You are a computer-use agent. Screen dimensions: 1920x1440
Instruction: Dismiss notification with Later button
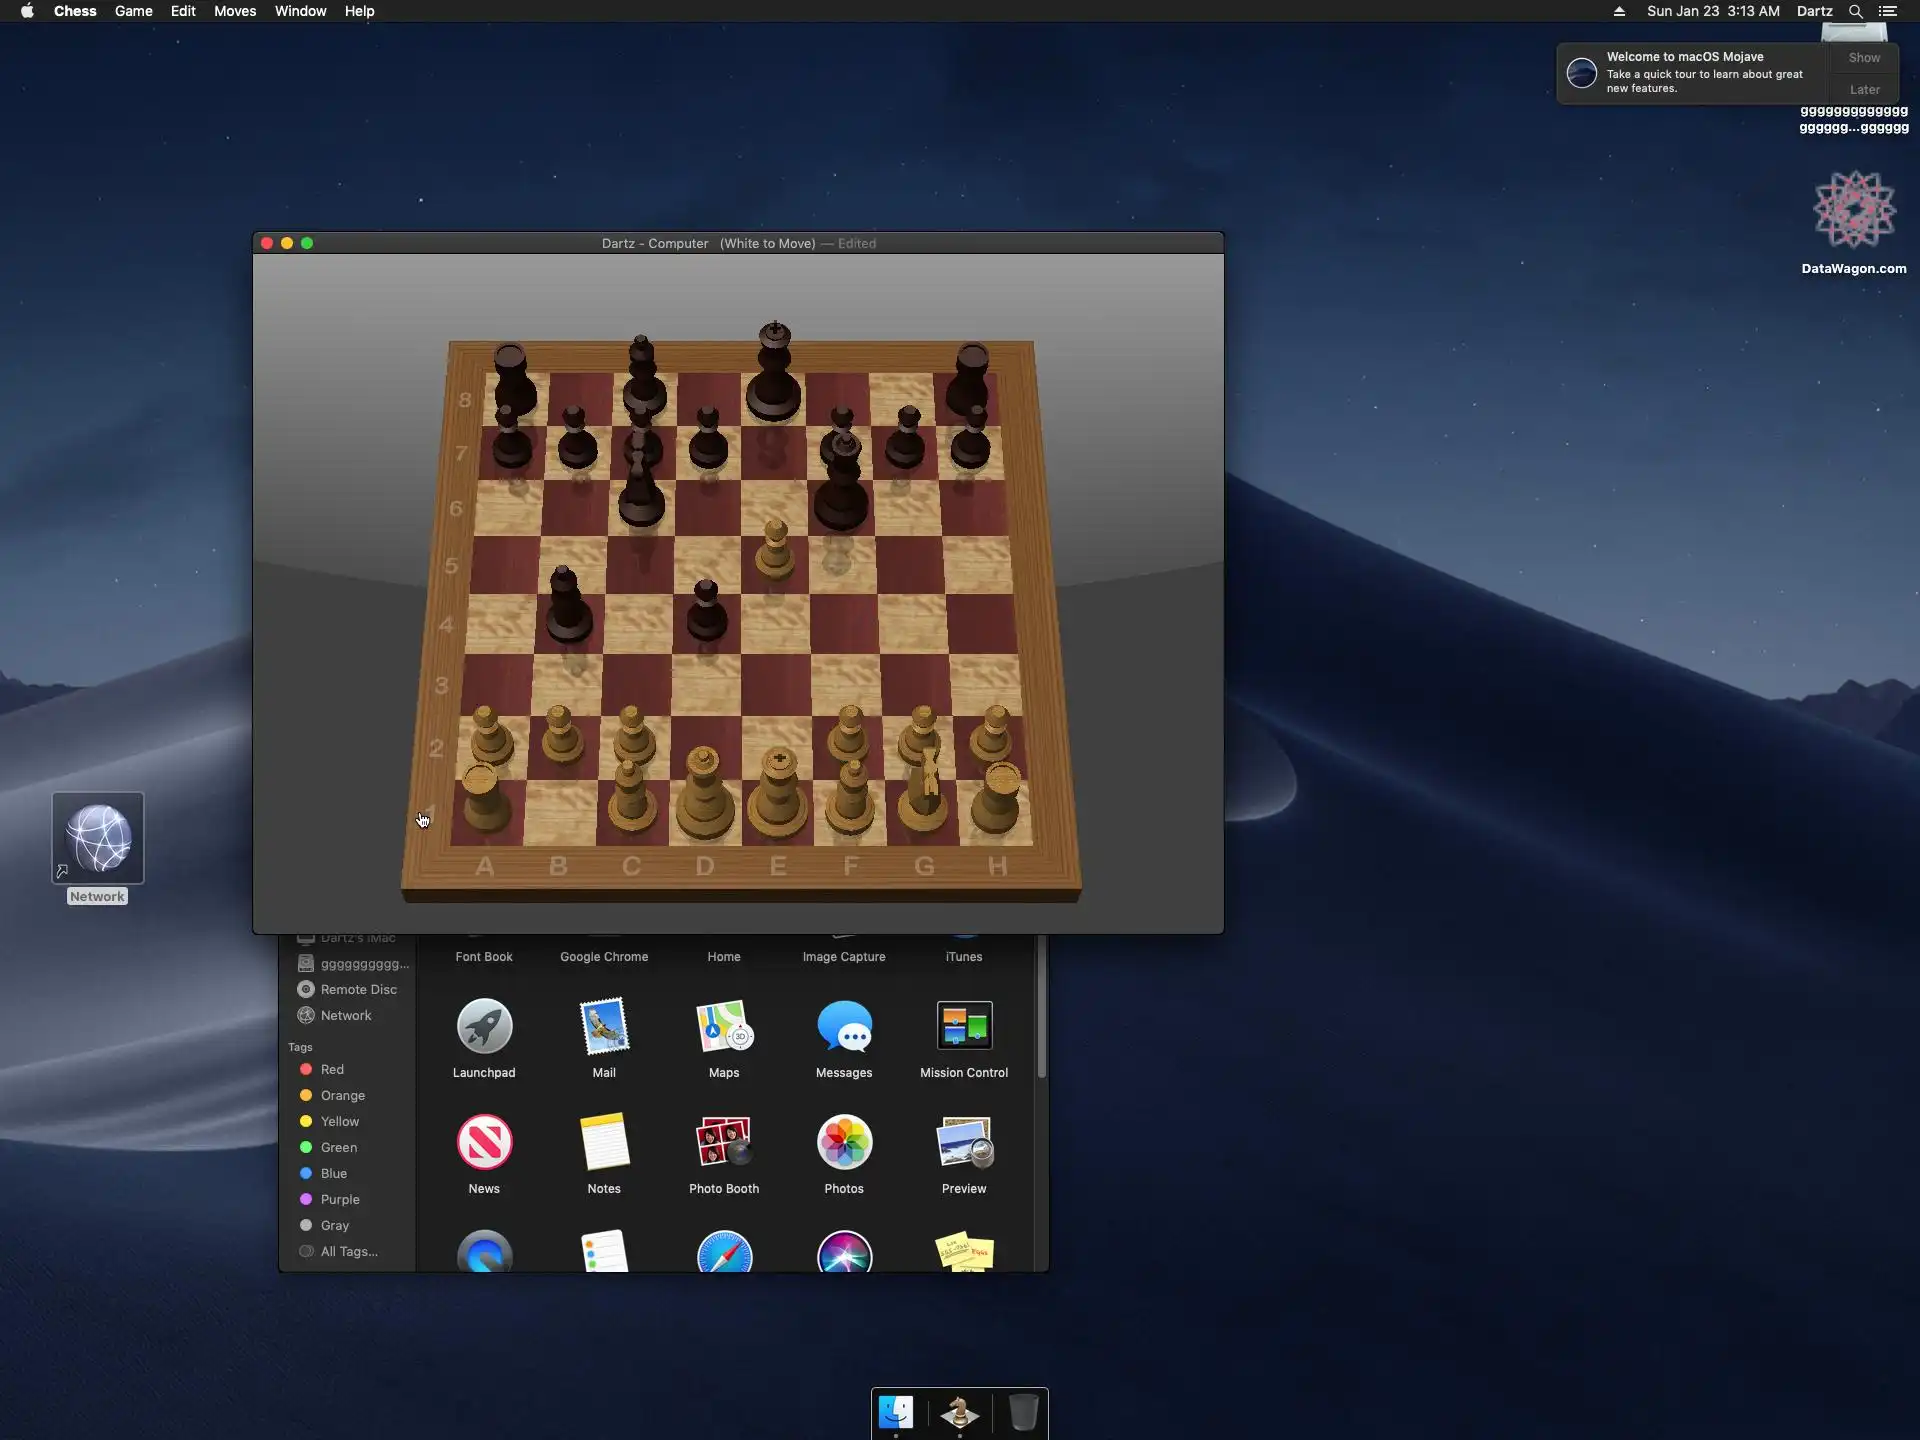[x=1864, y=90]
